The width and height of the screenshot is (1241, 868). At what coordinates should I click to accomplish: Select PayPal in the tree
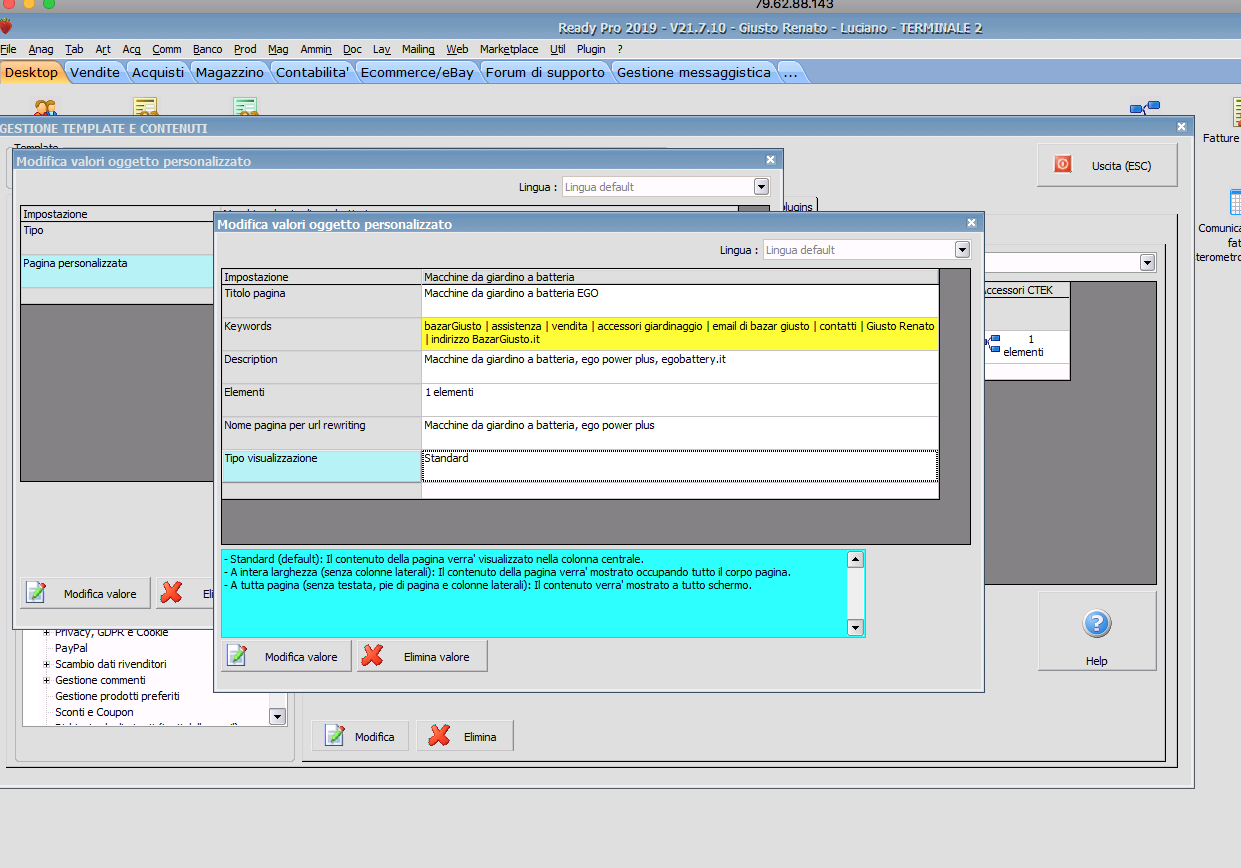[71, 648]
